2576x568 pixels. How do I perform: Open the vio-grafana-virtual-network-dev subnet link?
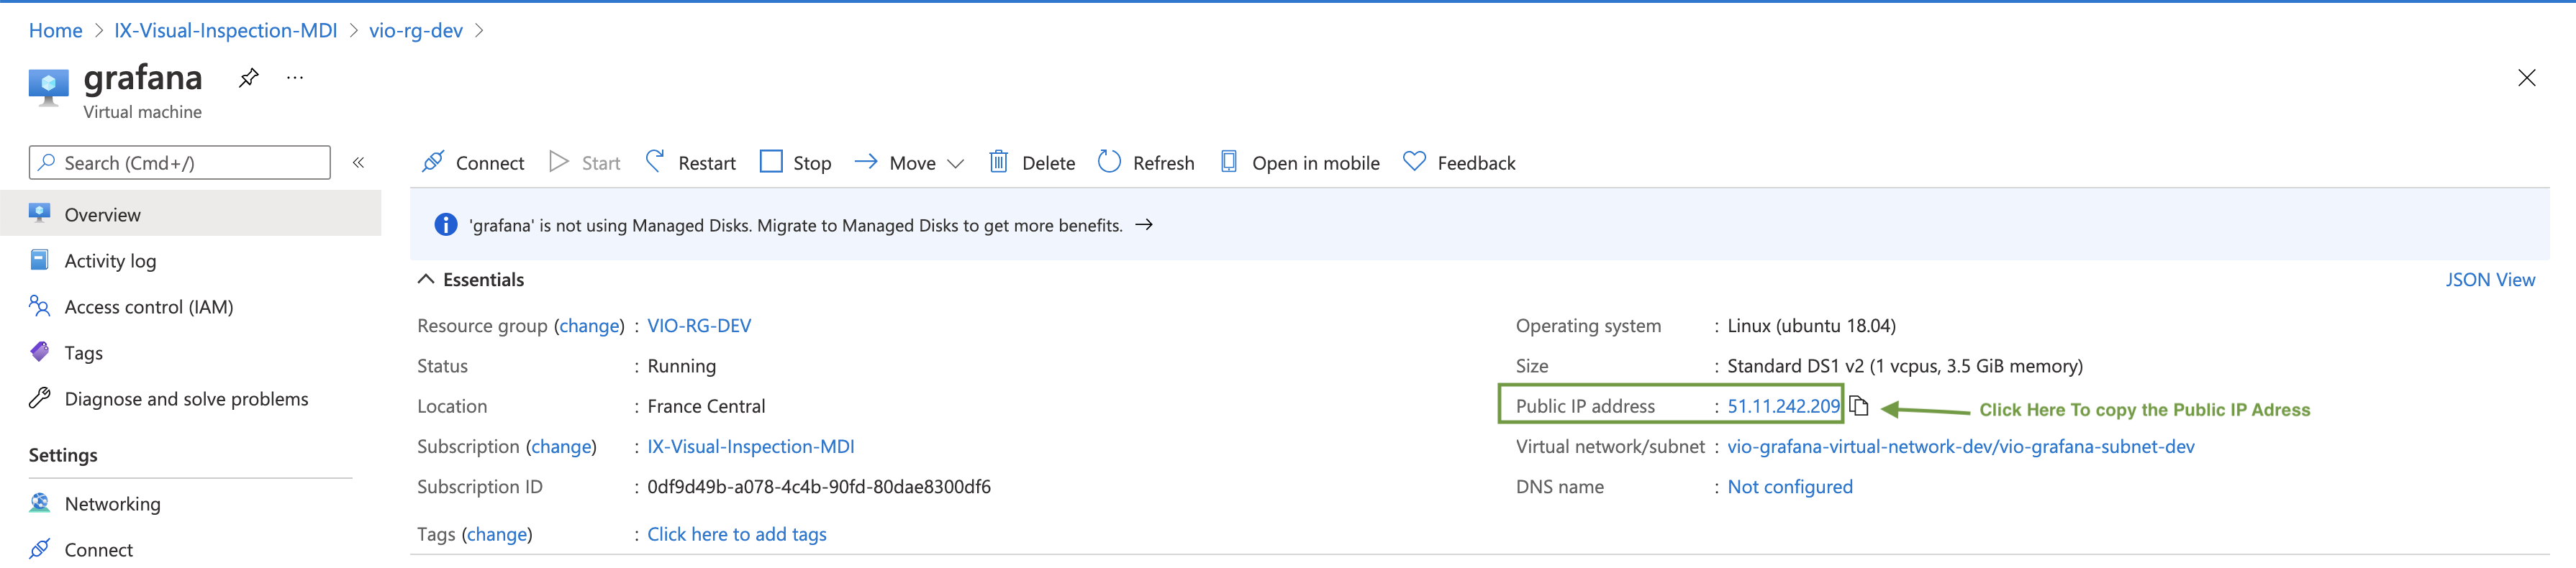pyautogui.click(x=1960, y=446)
